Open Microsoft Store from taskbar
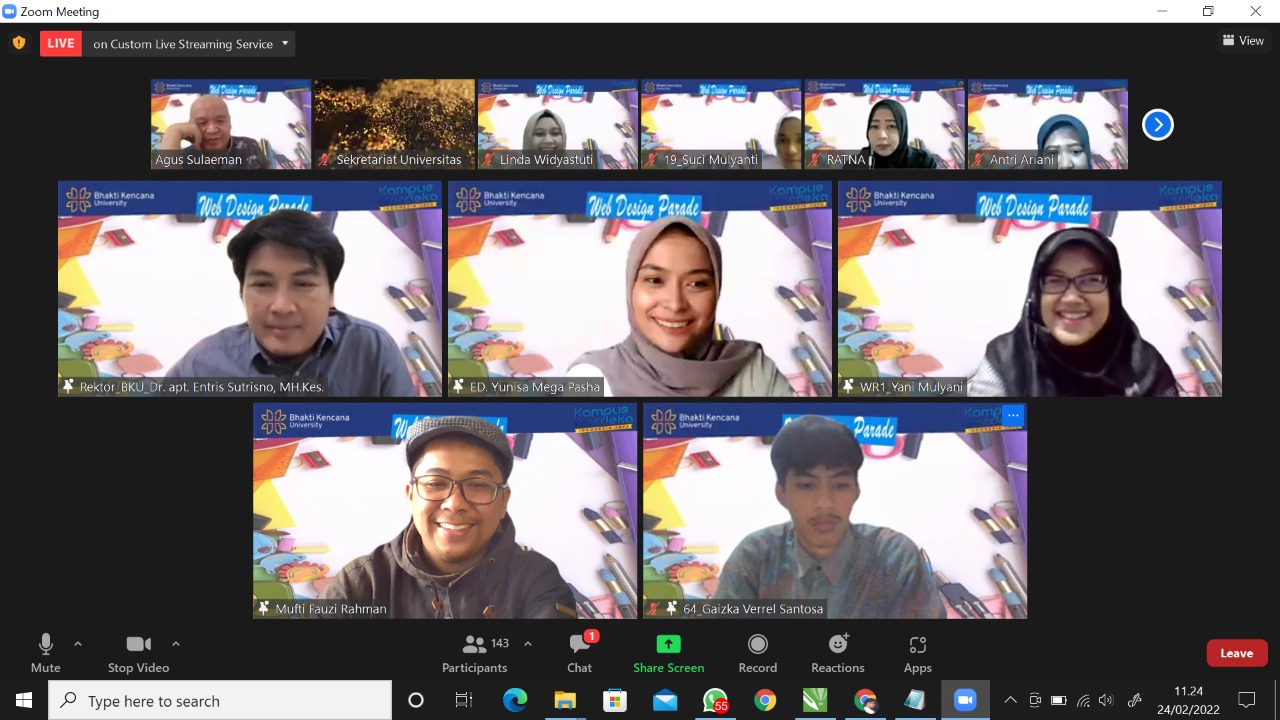Viewport: 1280px width, 720px height. point(615,700)
